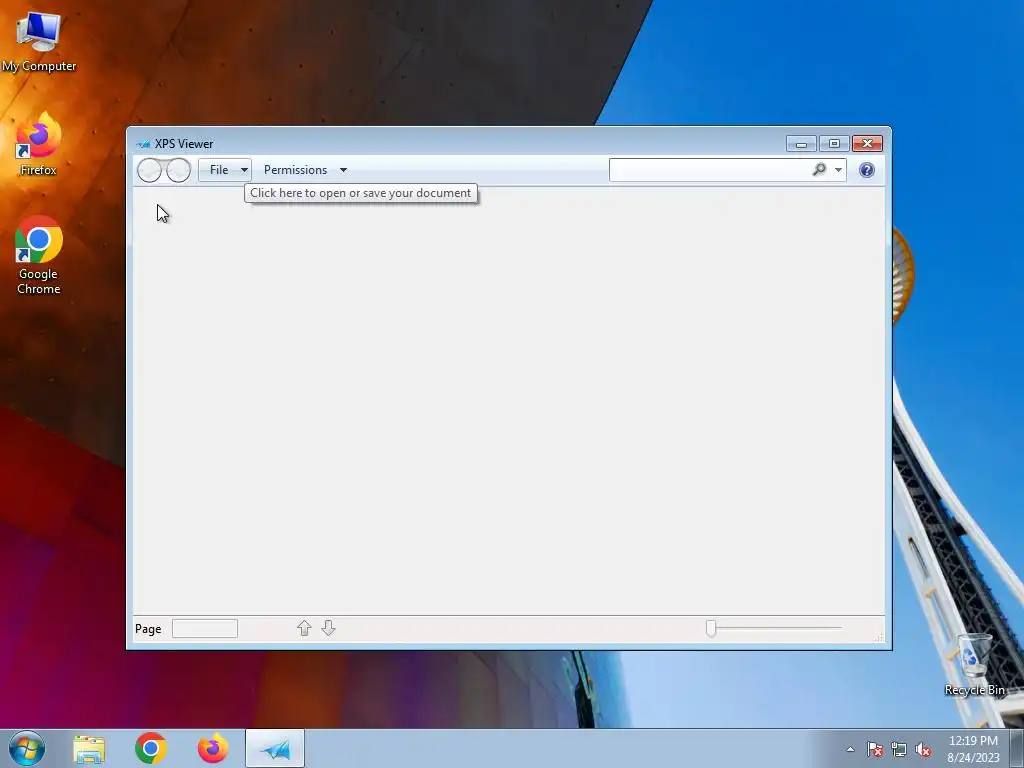Screen dimensions: 1024x768
Task: Expand the File dropdown arrow
Action: (x=244, y=170)
